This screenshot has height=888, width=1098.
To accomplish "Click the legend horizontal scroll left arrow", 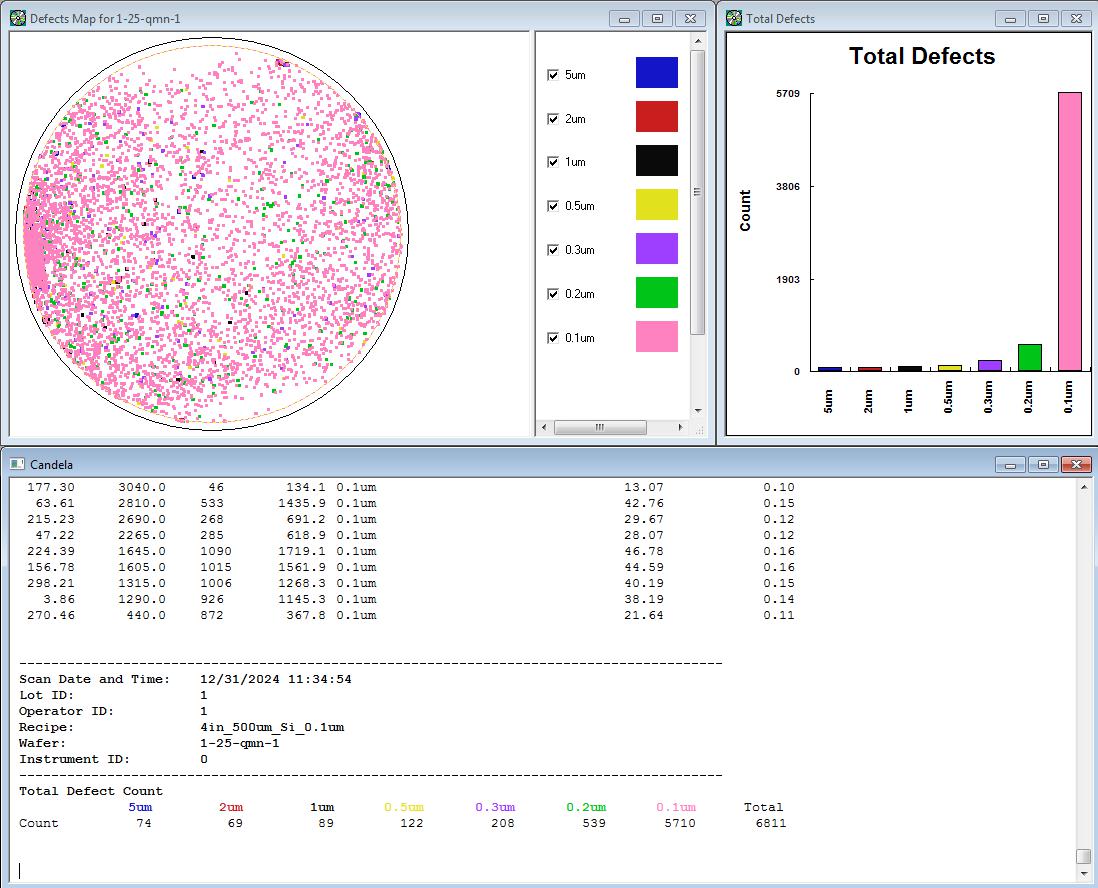I will tap(545, 427).
